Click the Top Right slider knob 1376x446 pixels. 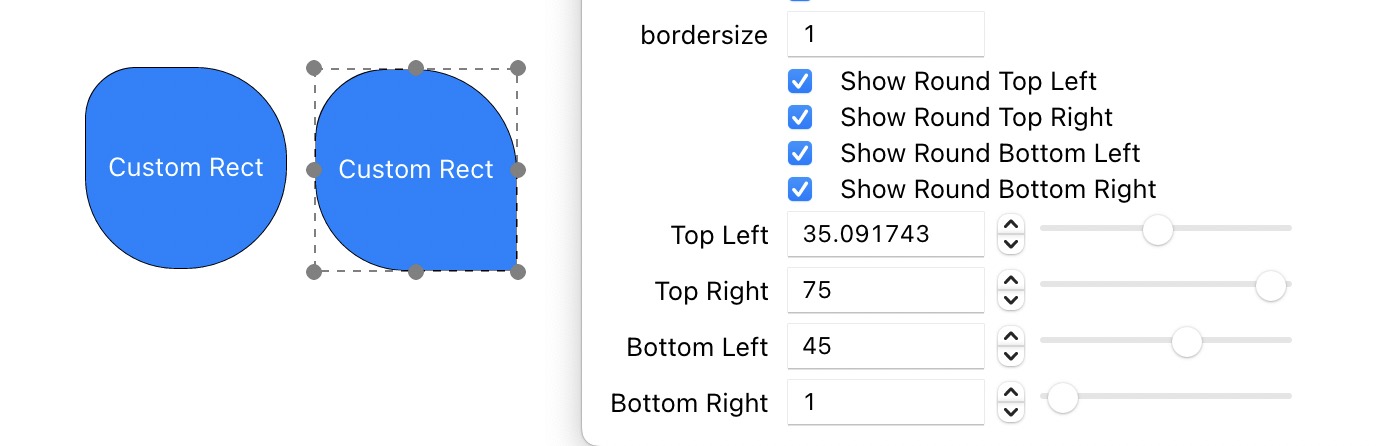pyautogui.click(x=1270, y=285)
